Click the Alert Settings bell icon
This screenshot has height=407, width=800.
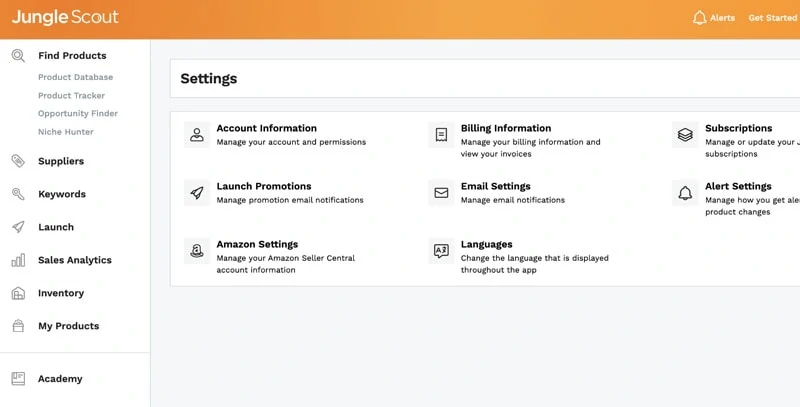point(685,193)
